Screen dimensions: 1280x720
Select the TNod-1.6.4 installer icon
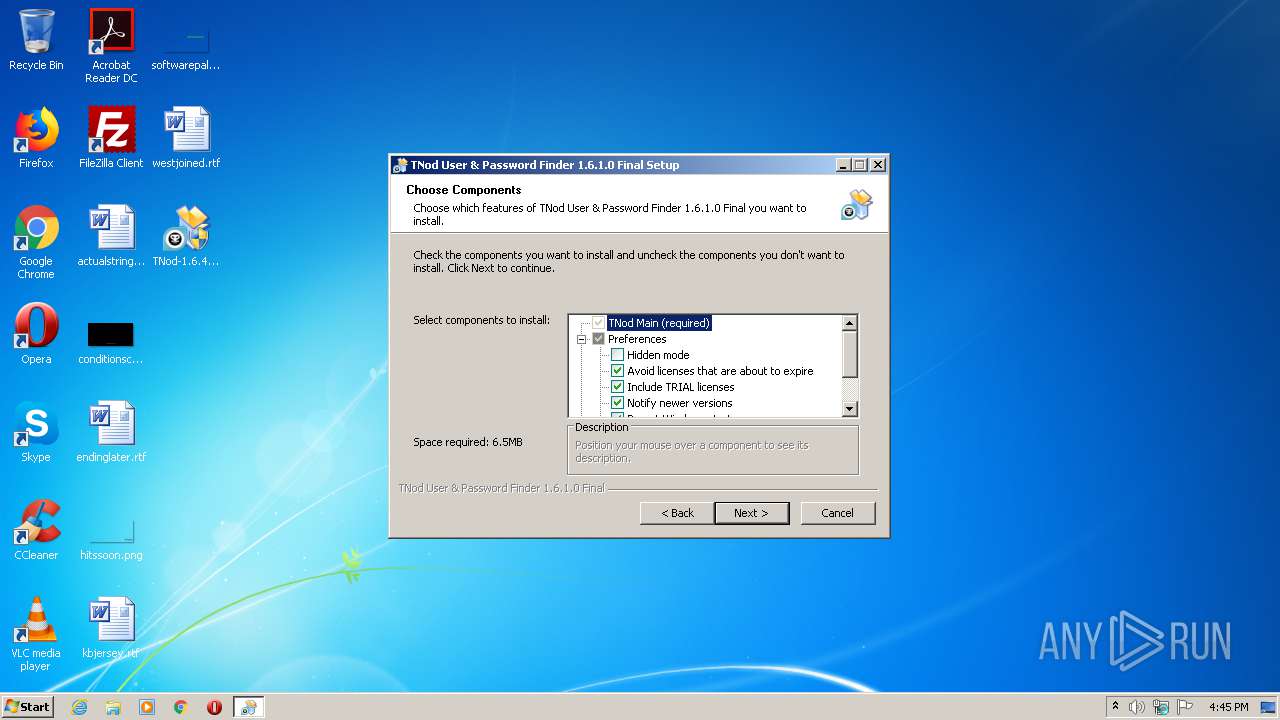pos(186,236)
